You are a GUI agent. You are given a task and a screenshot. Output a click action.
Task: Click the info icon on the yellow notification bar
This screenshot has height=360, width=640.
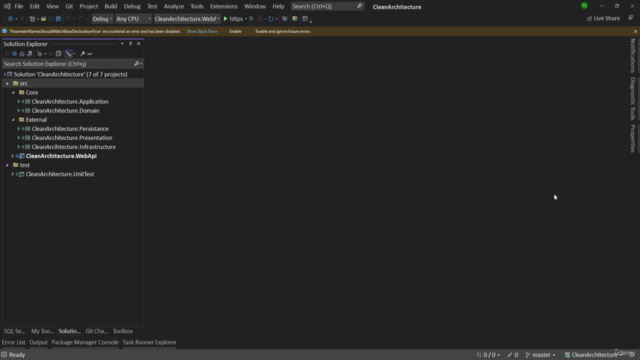click(x=4, y=31)
